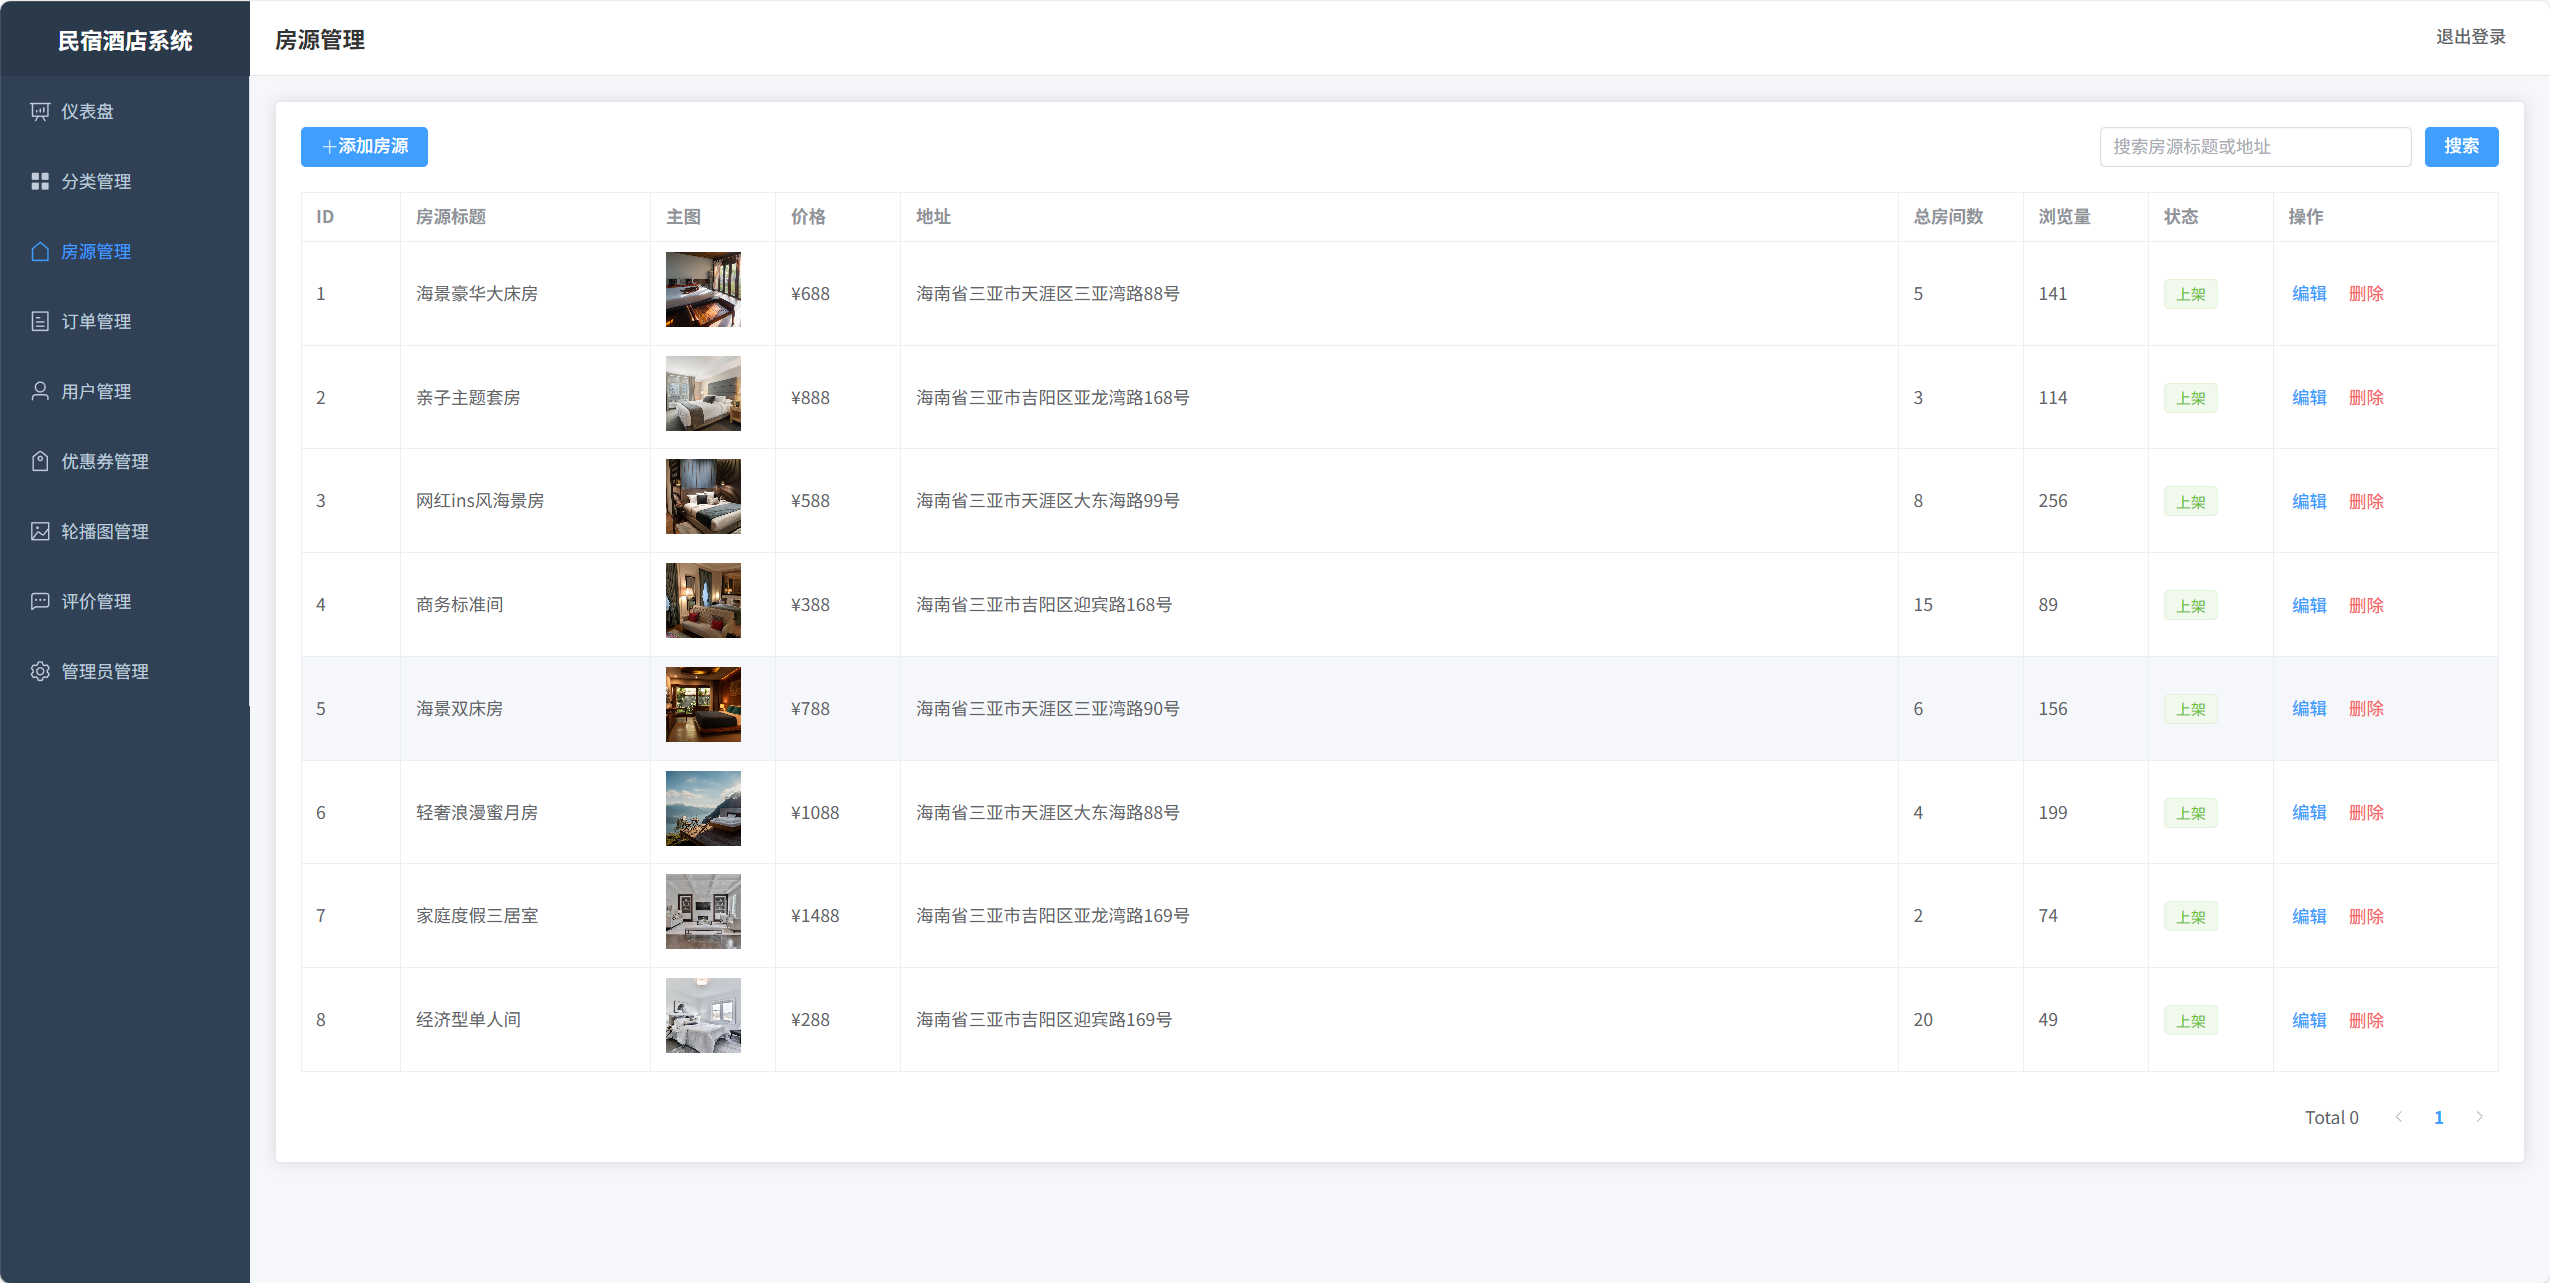Open the 轻奢浪漫蜜月房 thumbnail image
This screenshot has height=1283, width=2550.
[x=703, y=808]
